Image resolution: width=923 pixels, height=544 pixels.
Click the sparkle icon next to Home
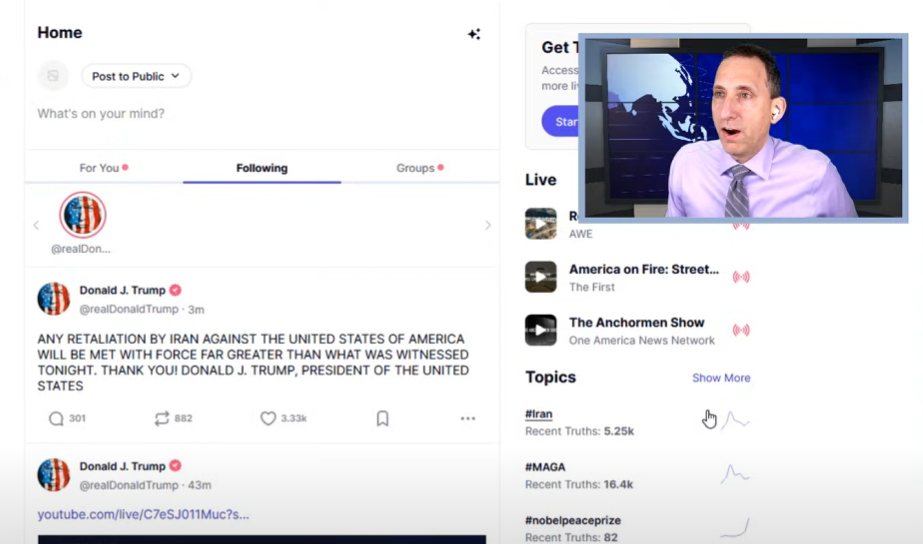pos(474,34)
